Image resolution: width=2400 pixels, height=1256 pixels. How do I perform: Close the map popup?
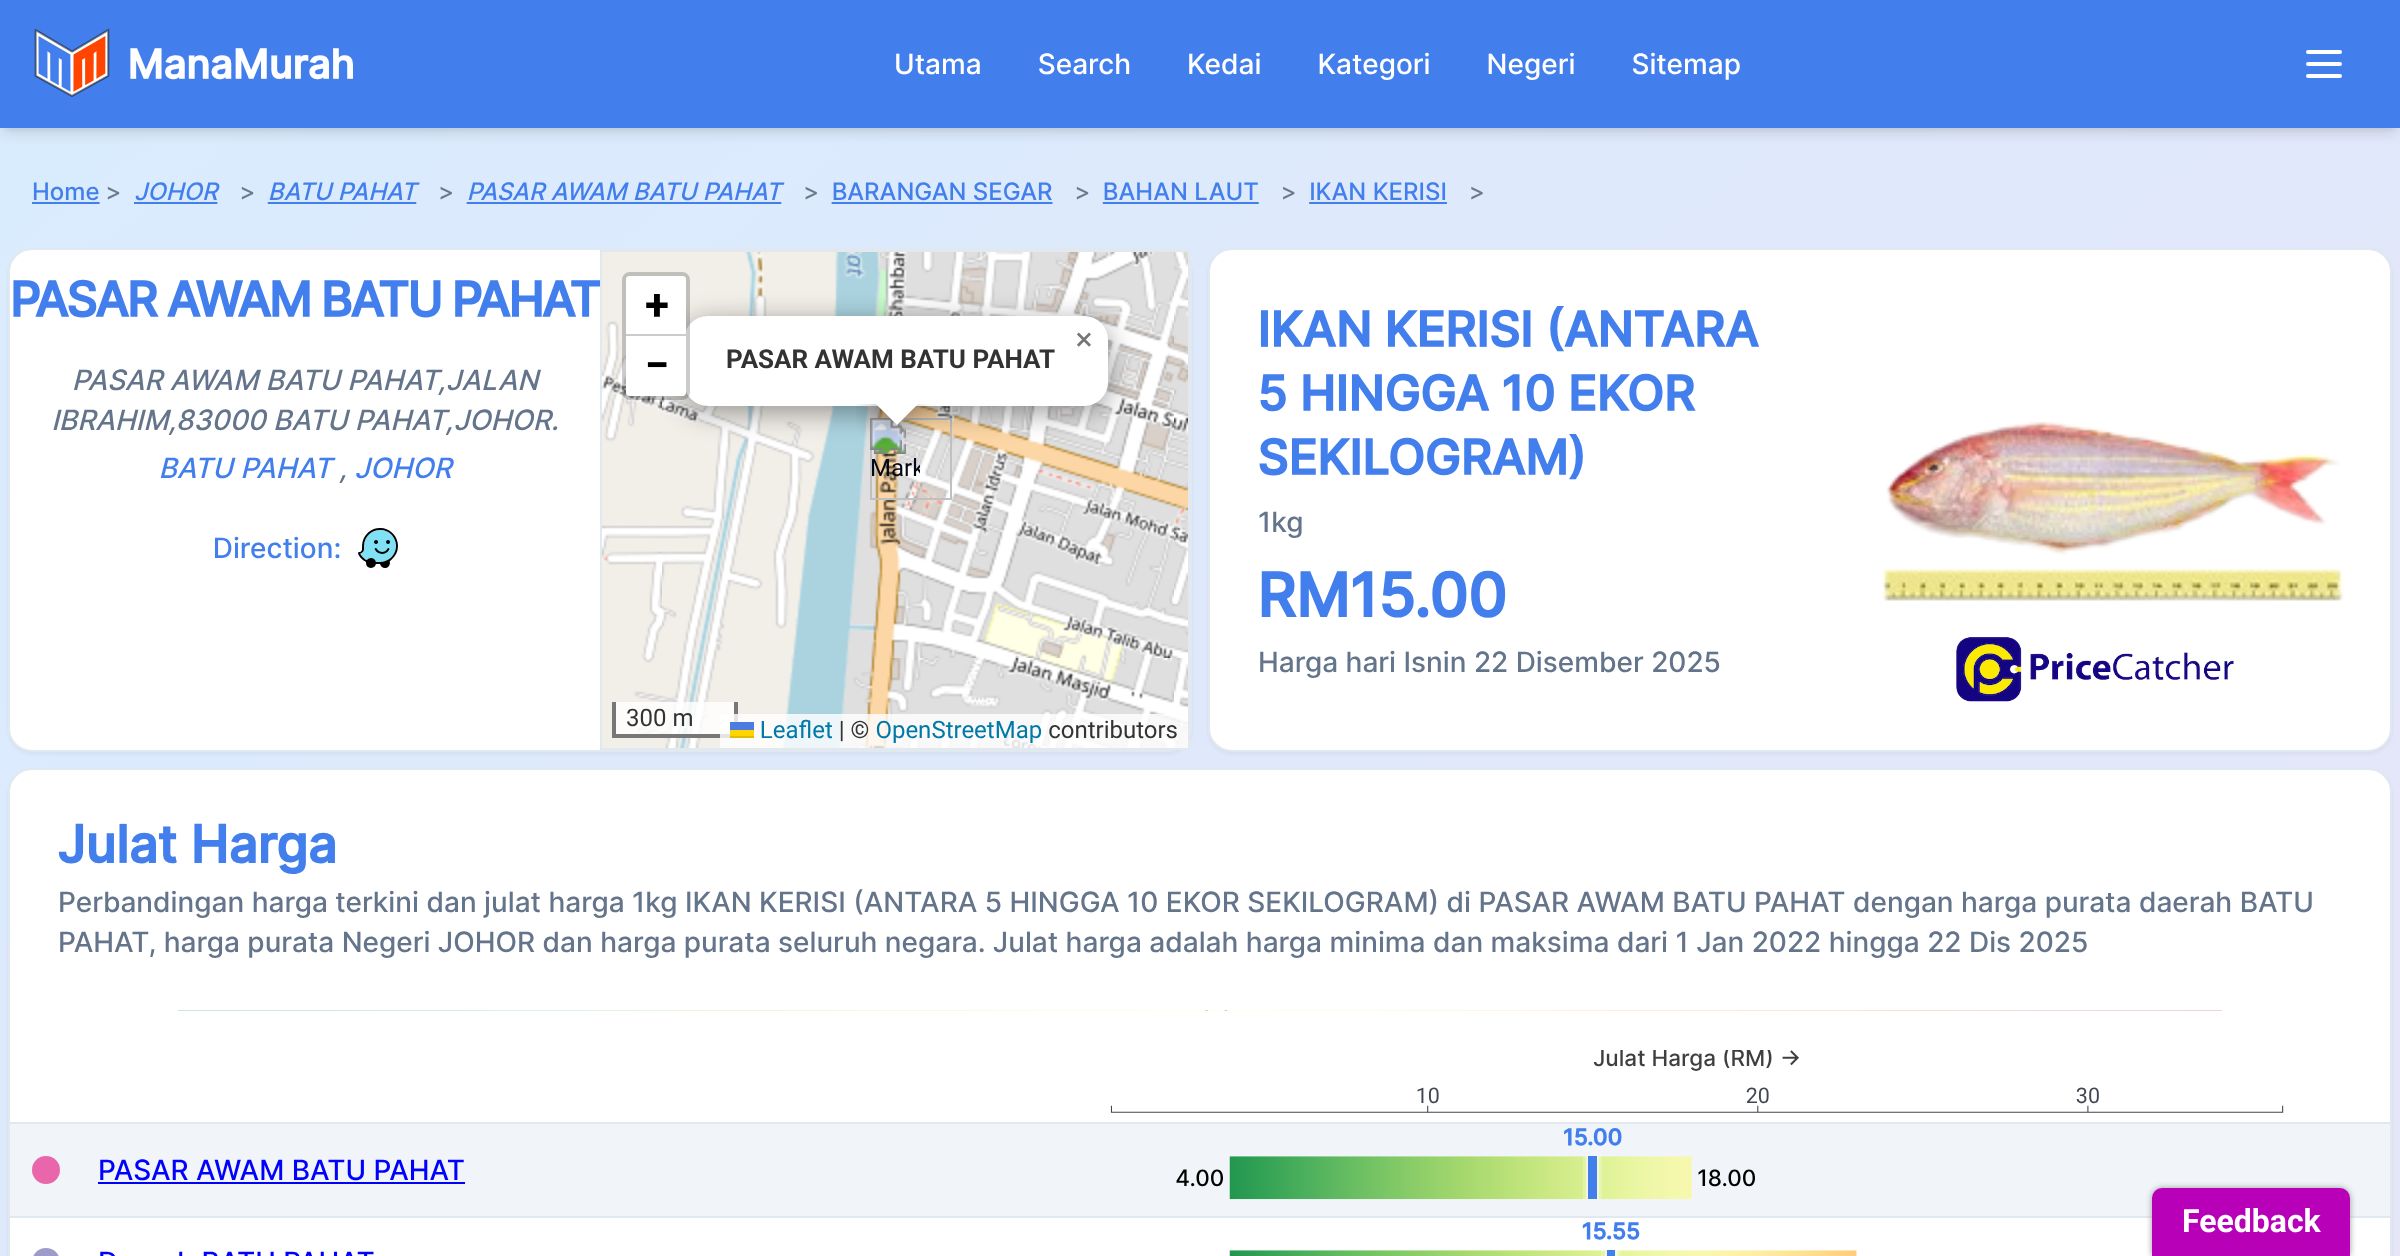pos(1083,340)
